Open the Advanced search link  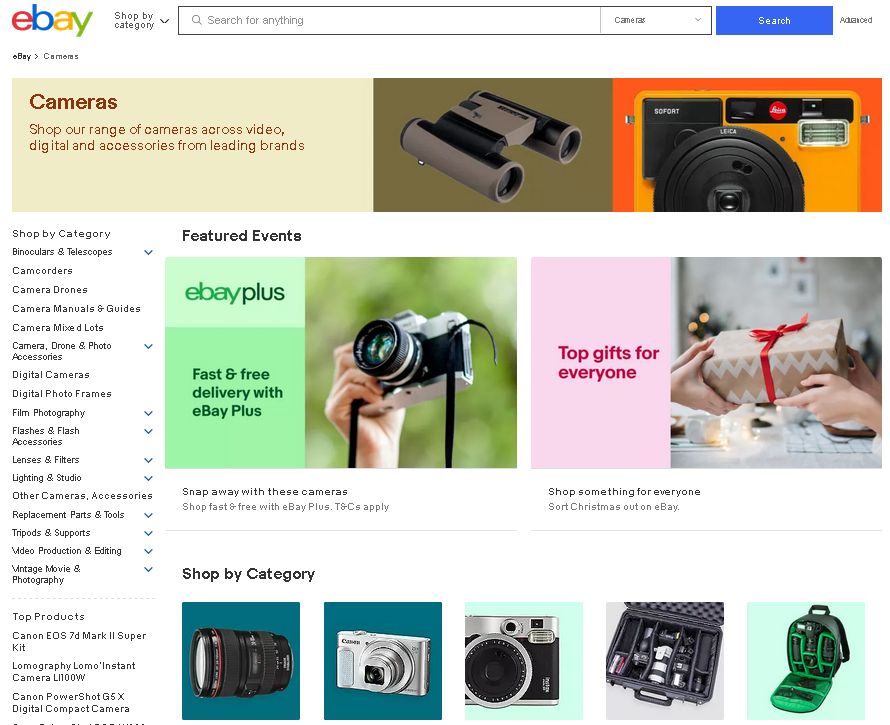click(x=855, y=20)
